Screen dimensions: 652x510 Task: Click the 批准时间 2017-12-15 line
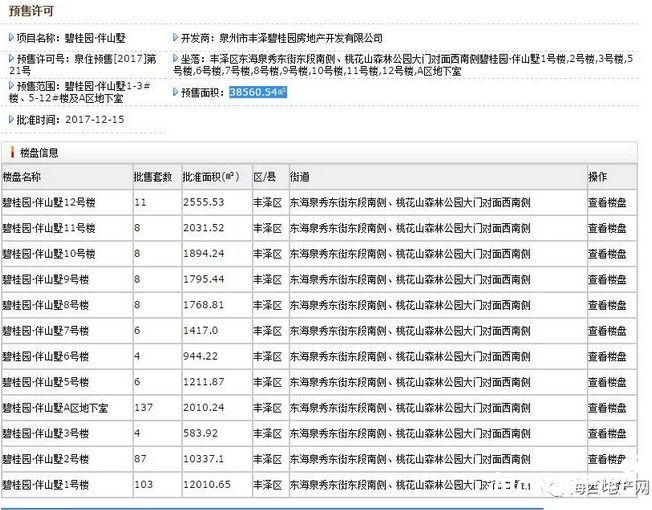pyautogui.click(x=67, y=120)
